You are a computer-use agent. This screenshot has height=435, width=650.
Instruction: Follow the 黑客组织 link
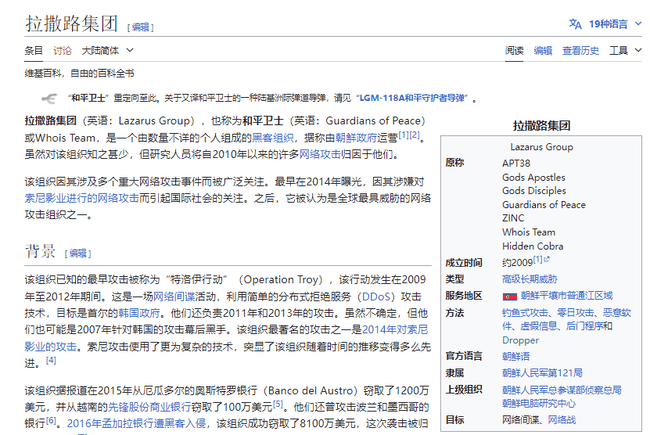point(273,137)
